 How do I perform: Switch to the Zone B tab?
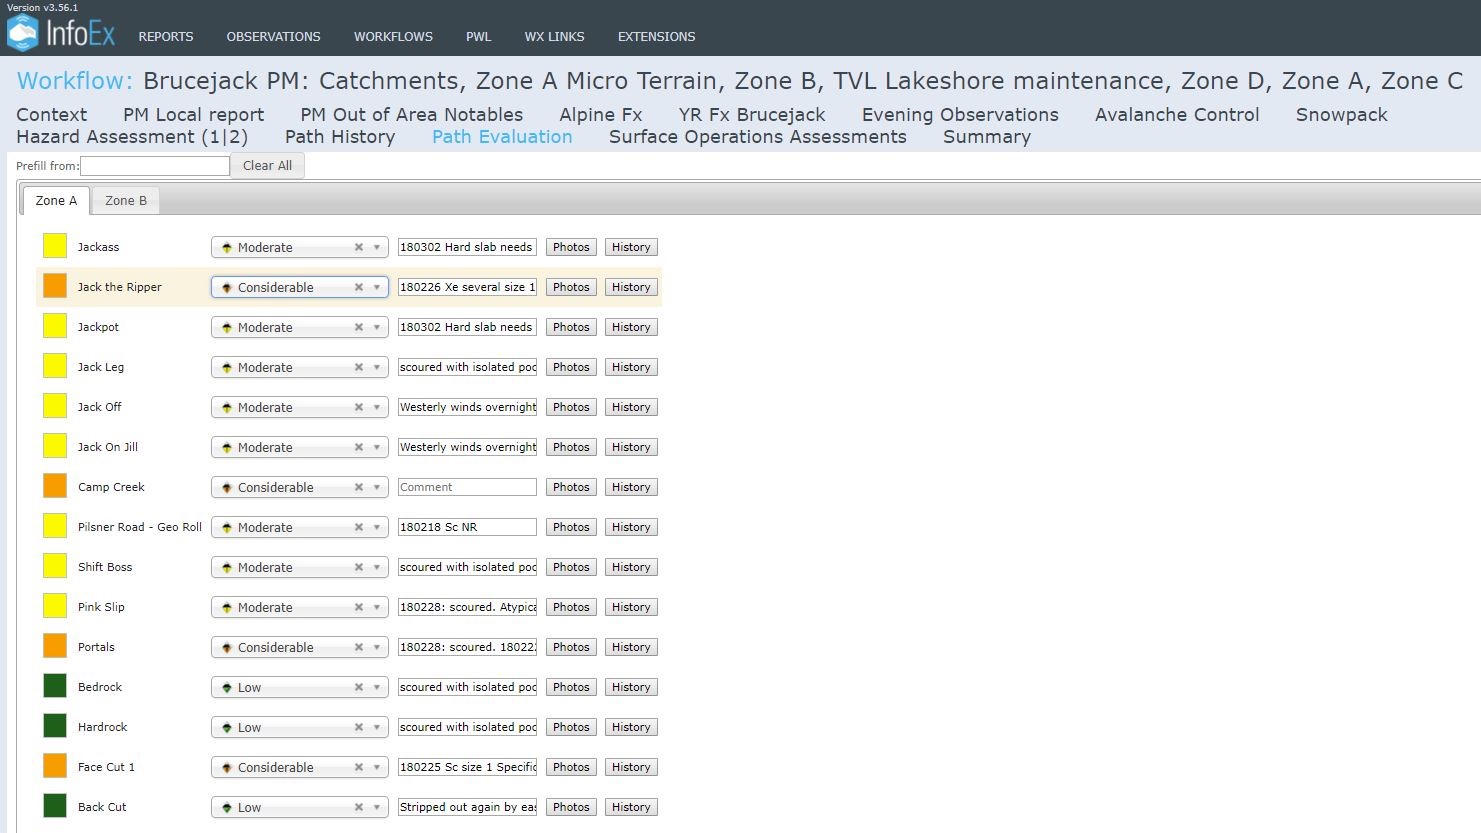point(126,201)
